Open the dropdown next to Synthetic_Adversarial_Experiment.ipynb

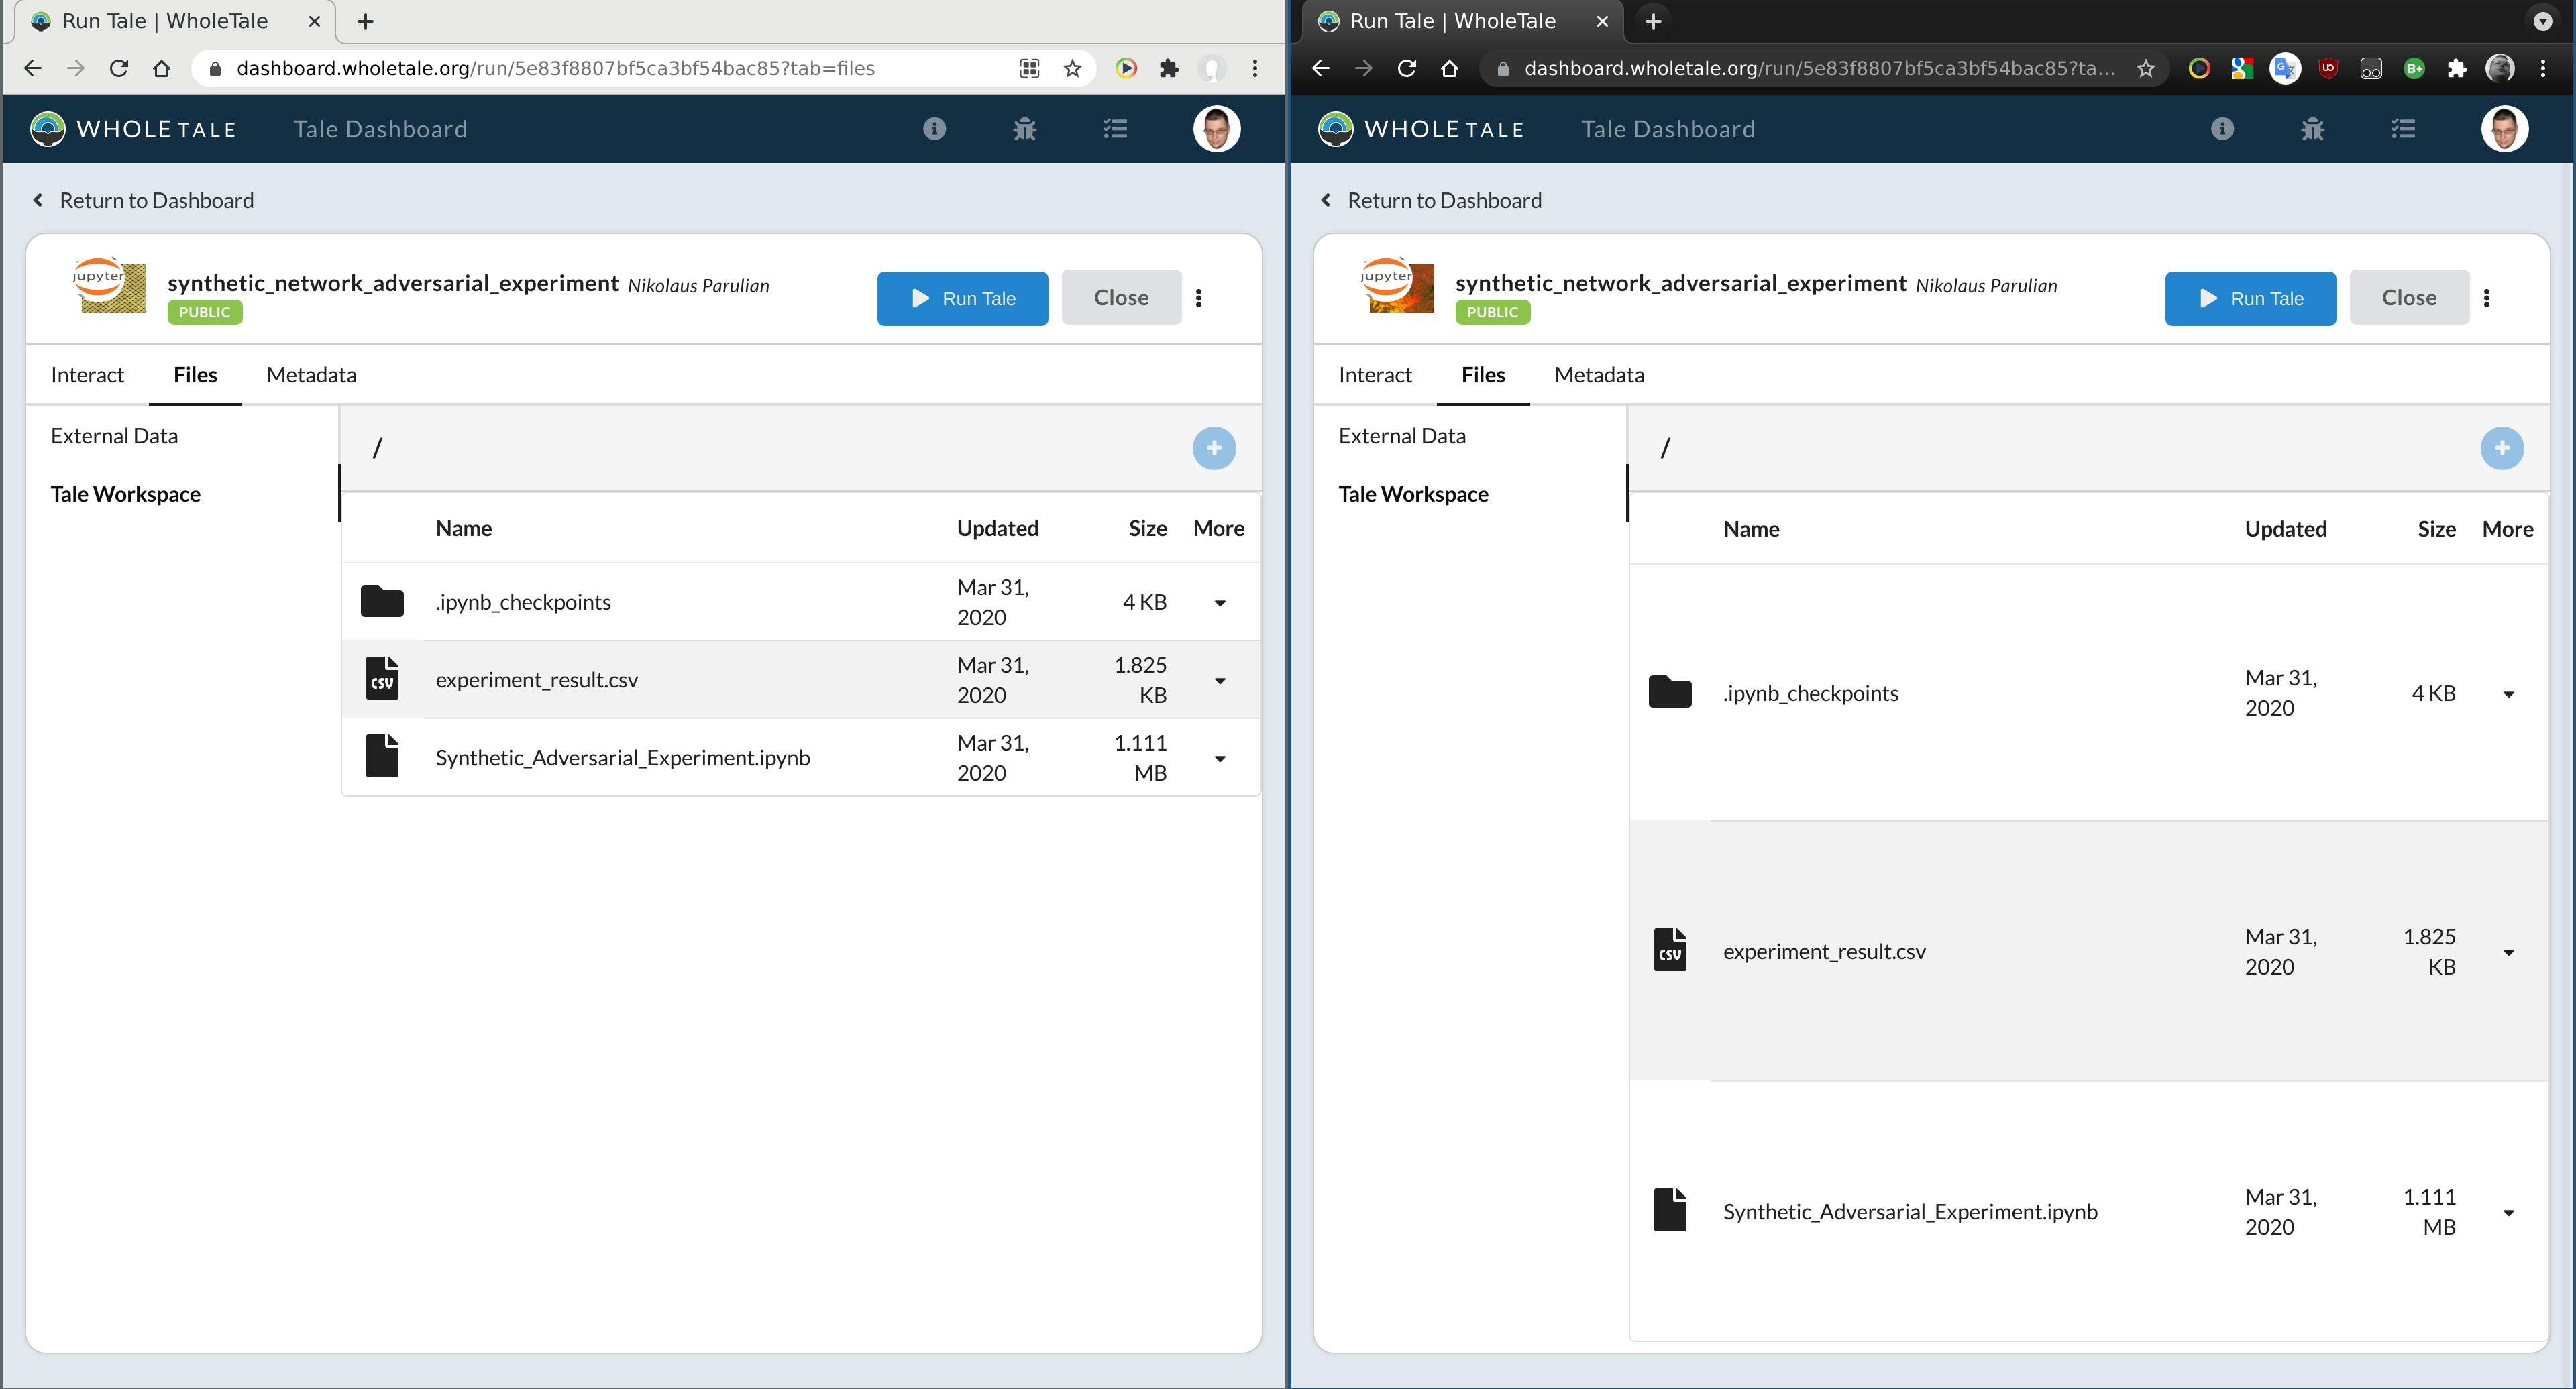coord(1220,759)
